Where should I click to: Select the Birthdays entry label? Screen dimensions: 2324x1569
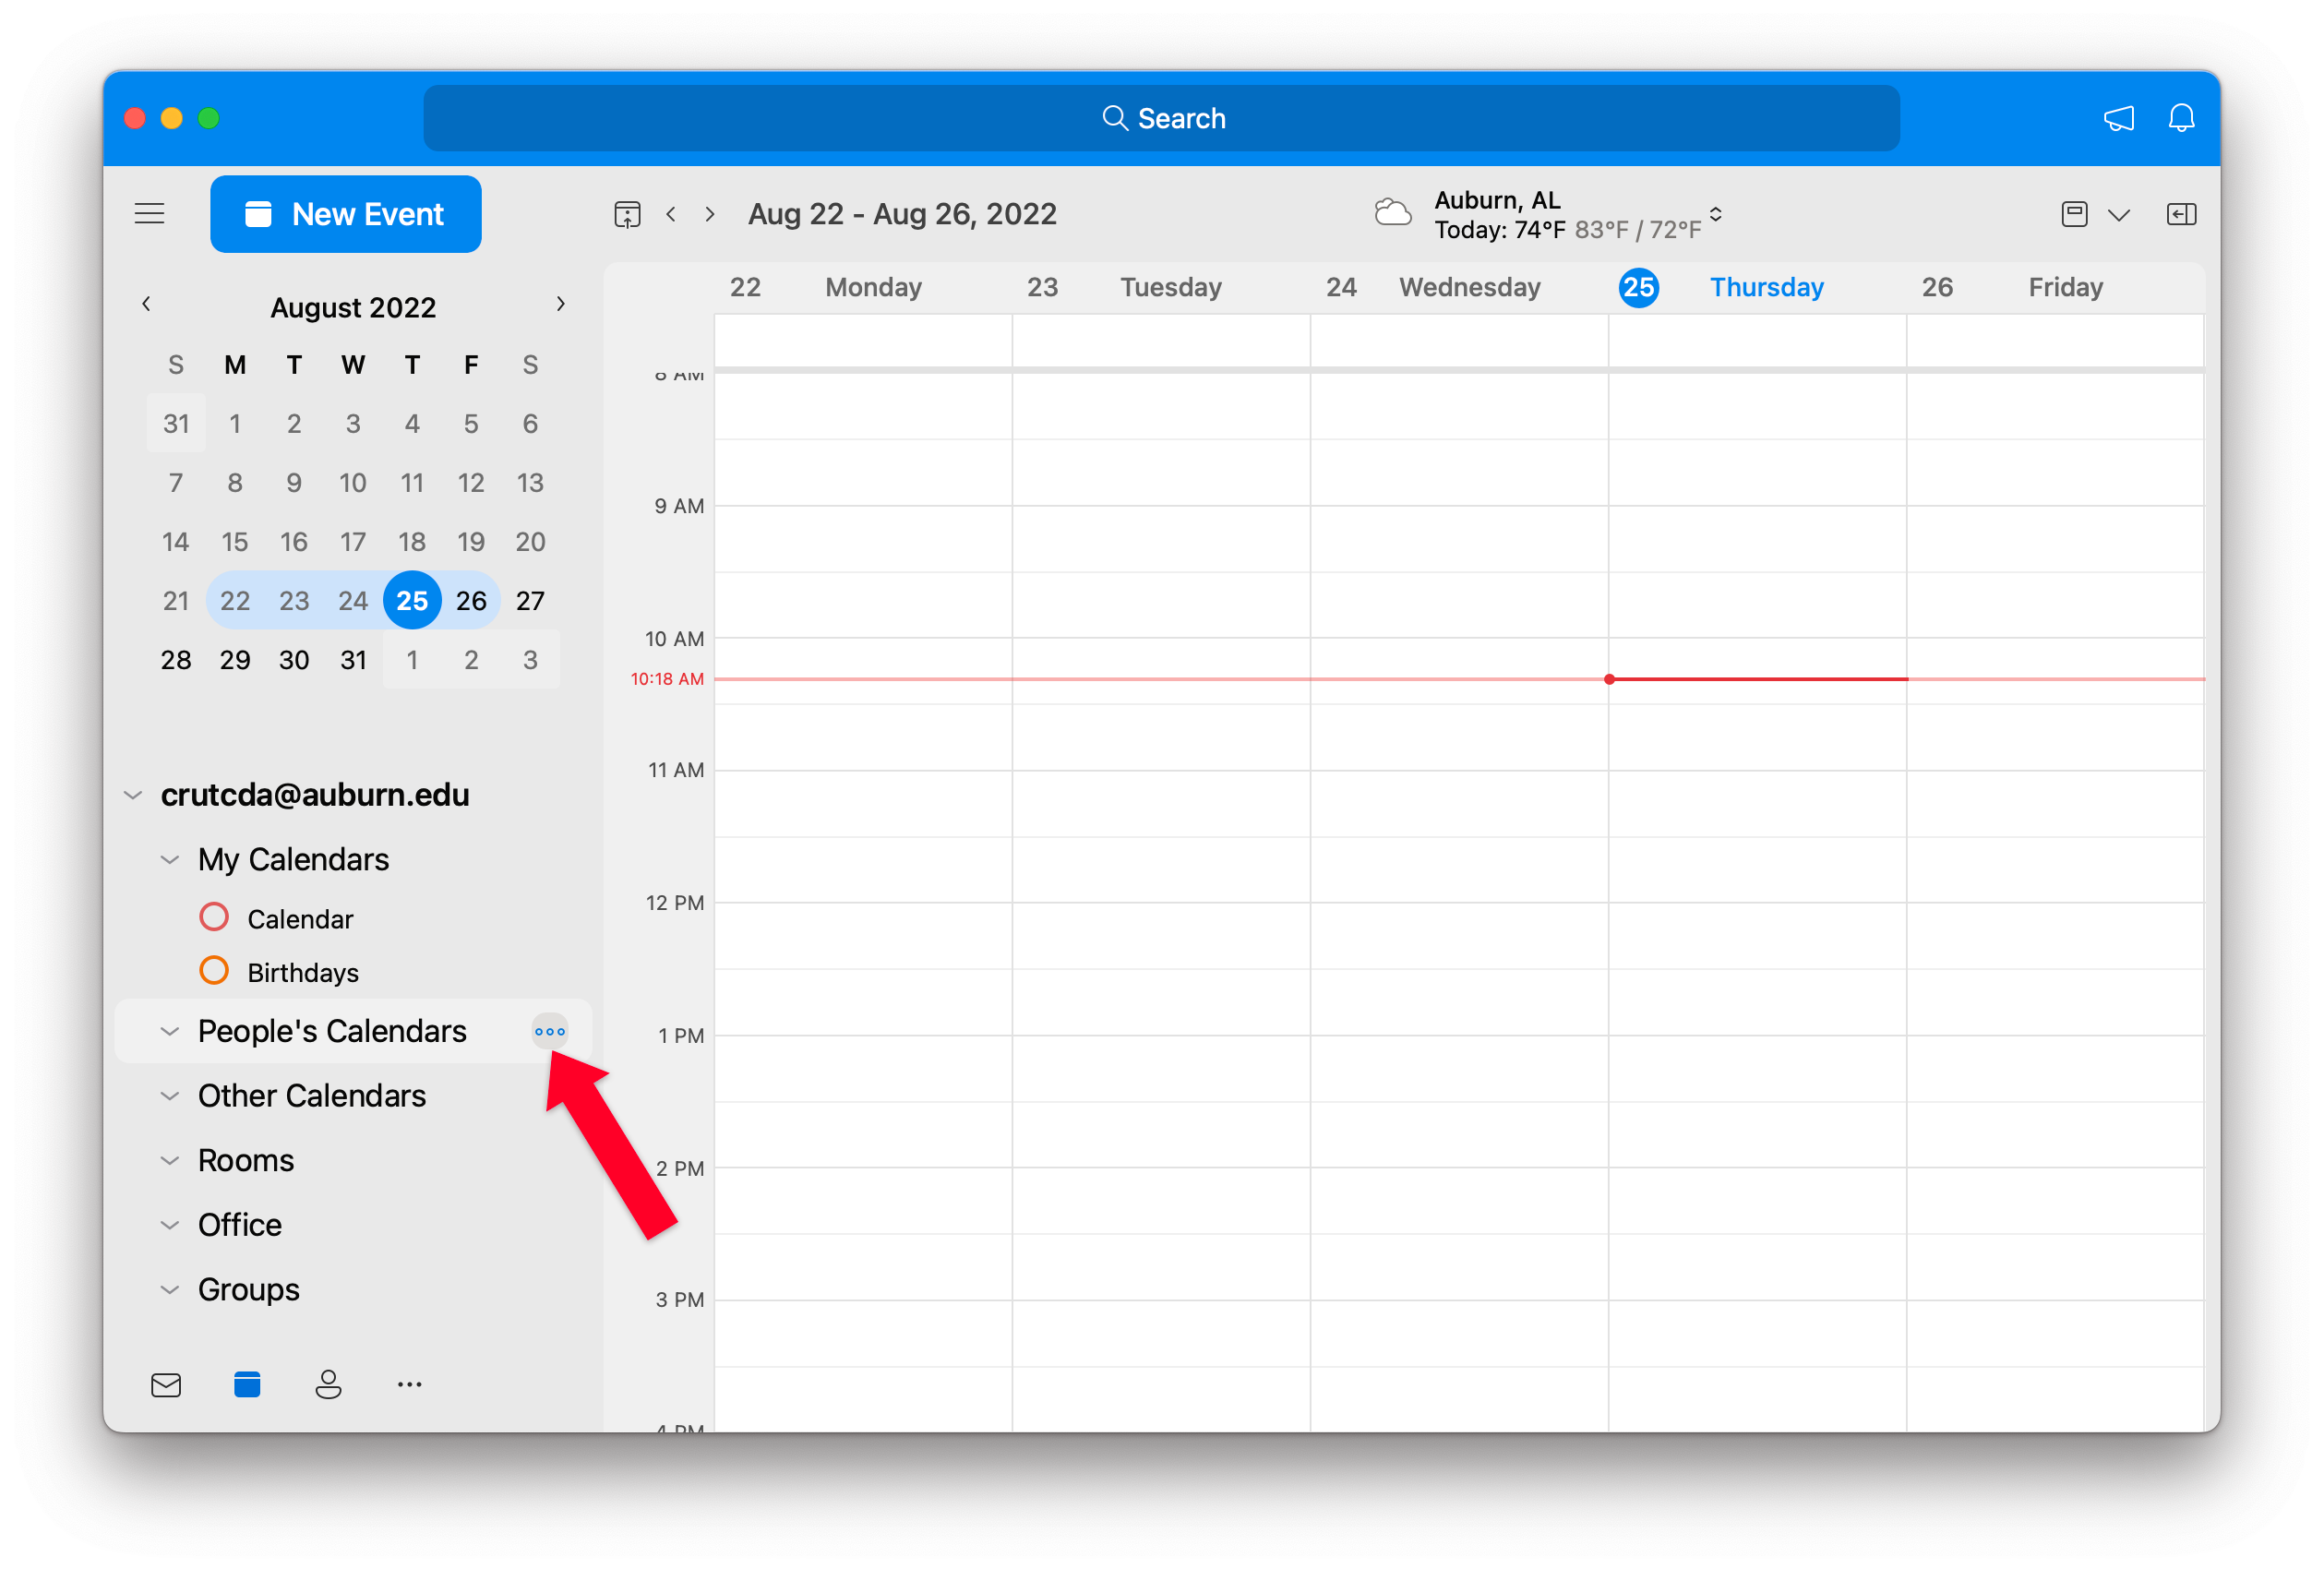[303, 973]
